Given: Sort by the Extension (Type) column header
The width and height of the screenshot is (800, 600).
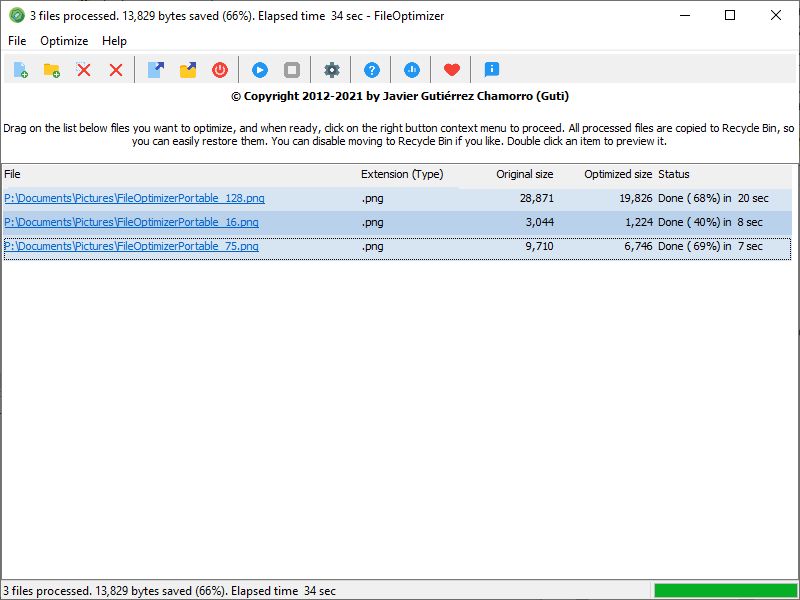Looking at the screenshot, I should (x=403, y=174).
